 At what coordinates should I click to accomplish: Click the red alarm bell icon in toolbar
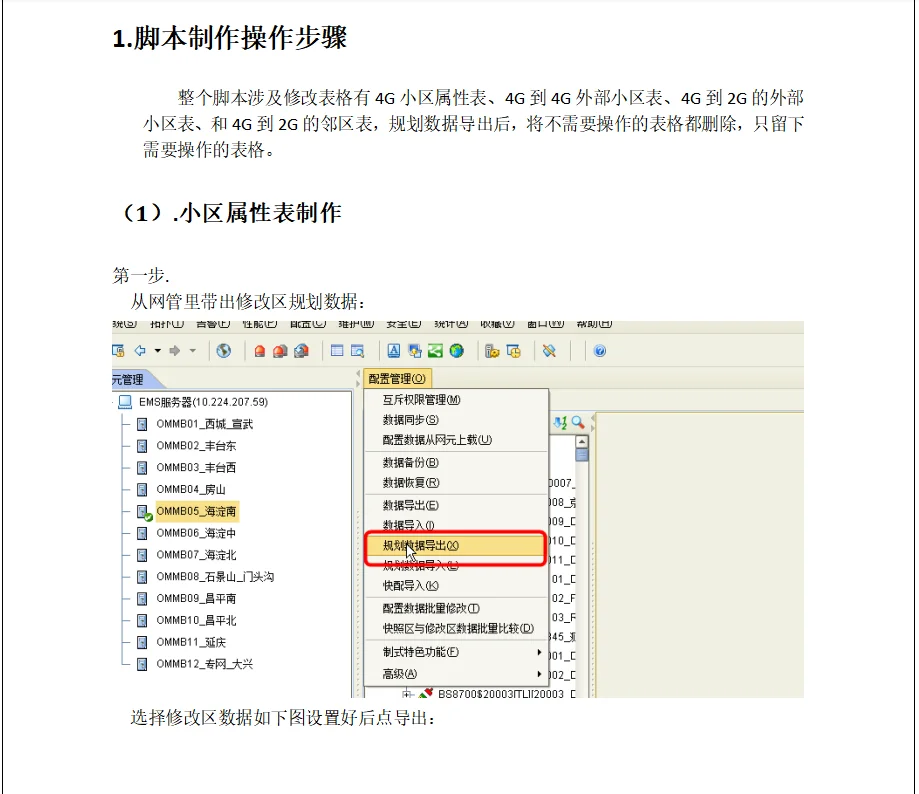(261, 350)
